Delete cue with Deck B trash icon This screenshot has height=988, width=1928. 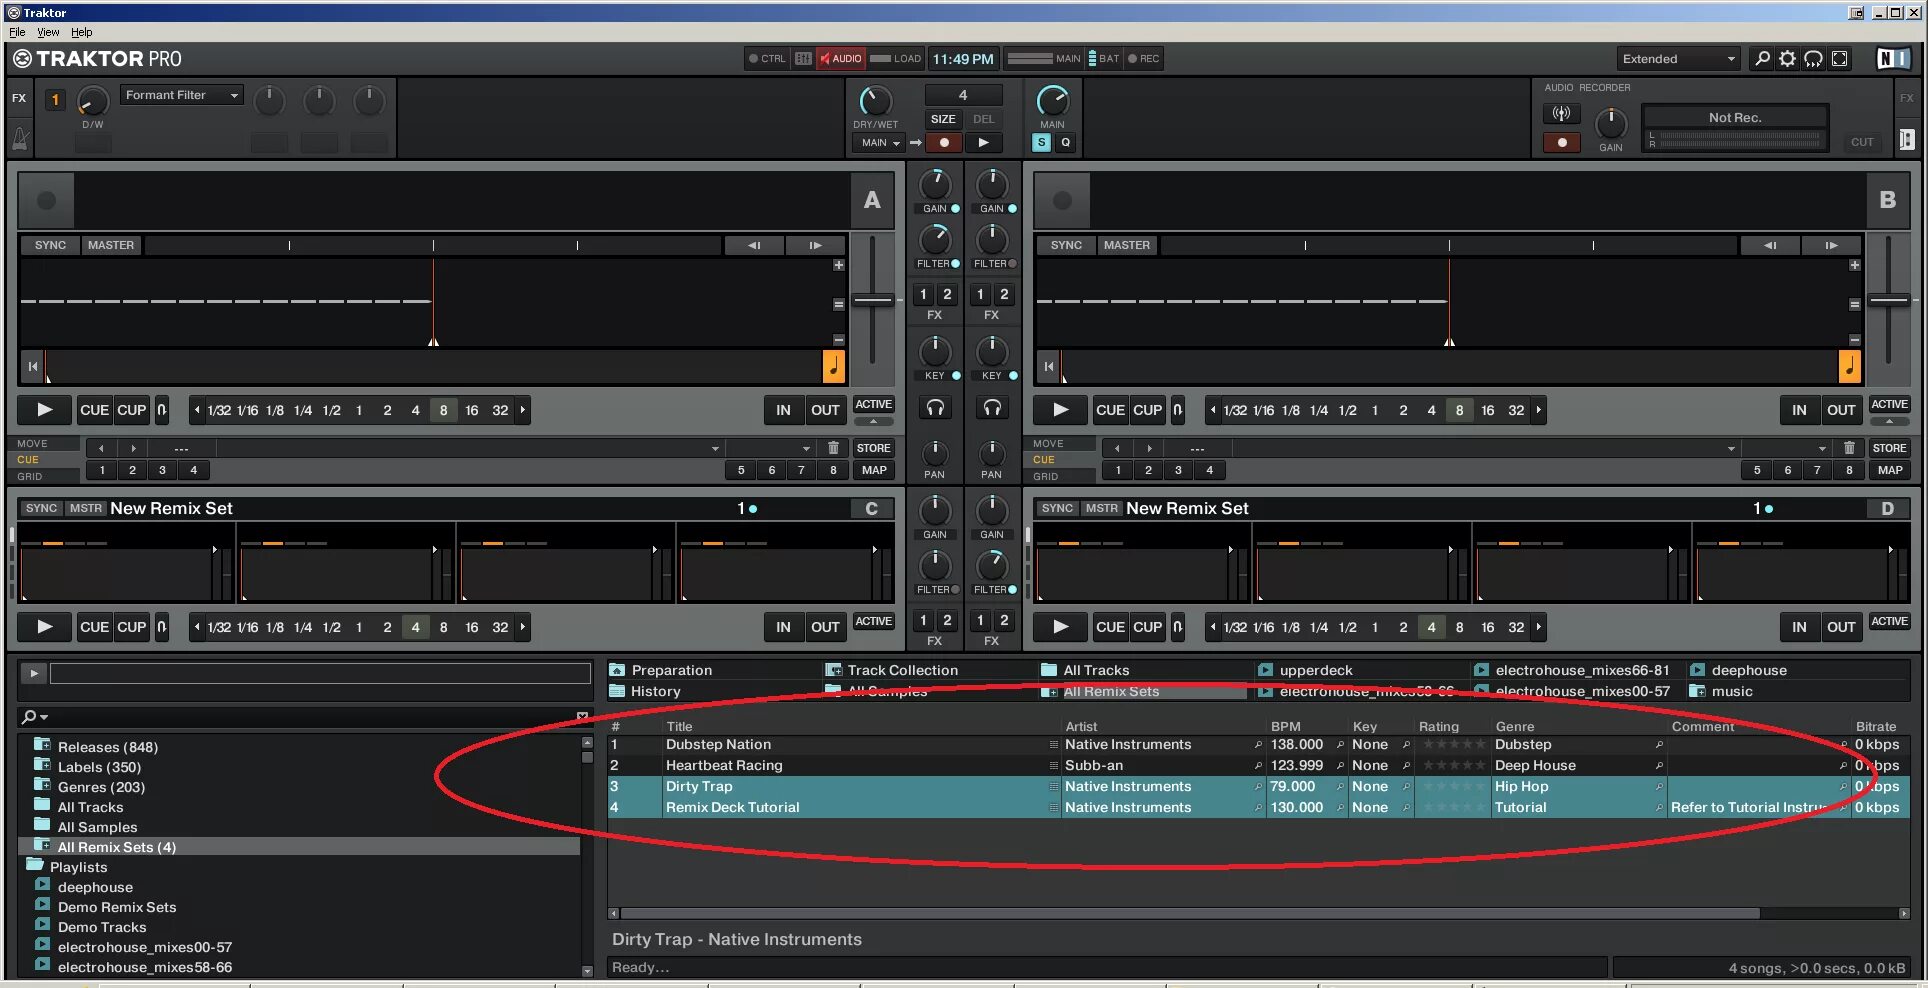(1849, 448)
